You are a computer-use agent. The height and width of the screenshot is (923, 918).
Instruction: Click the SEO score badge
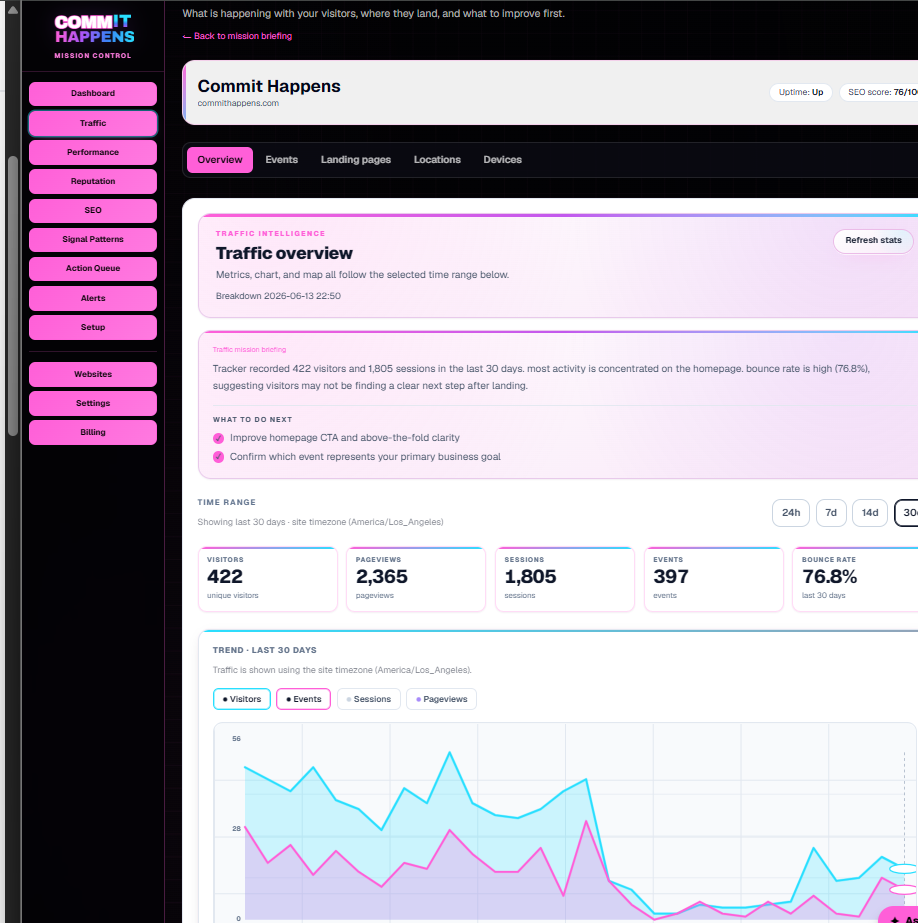[880, 92]
